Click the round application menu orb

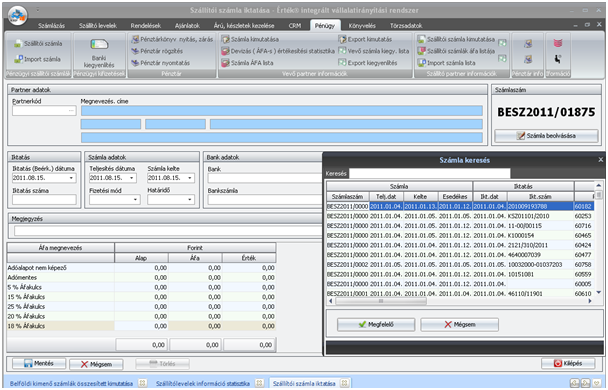(x=17, y=16)
